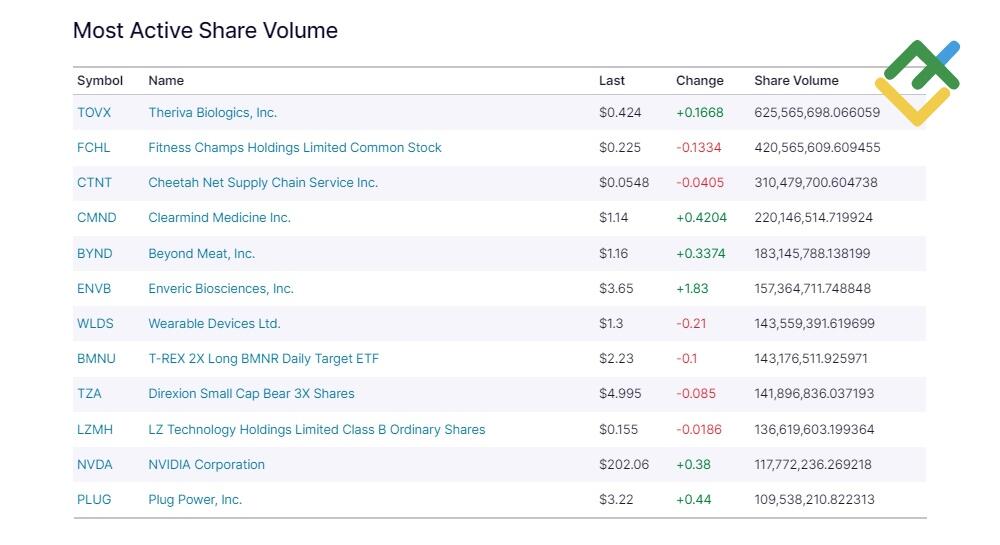Open the TOVX ticker symbol link

94,113
